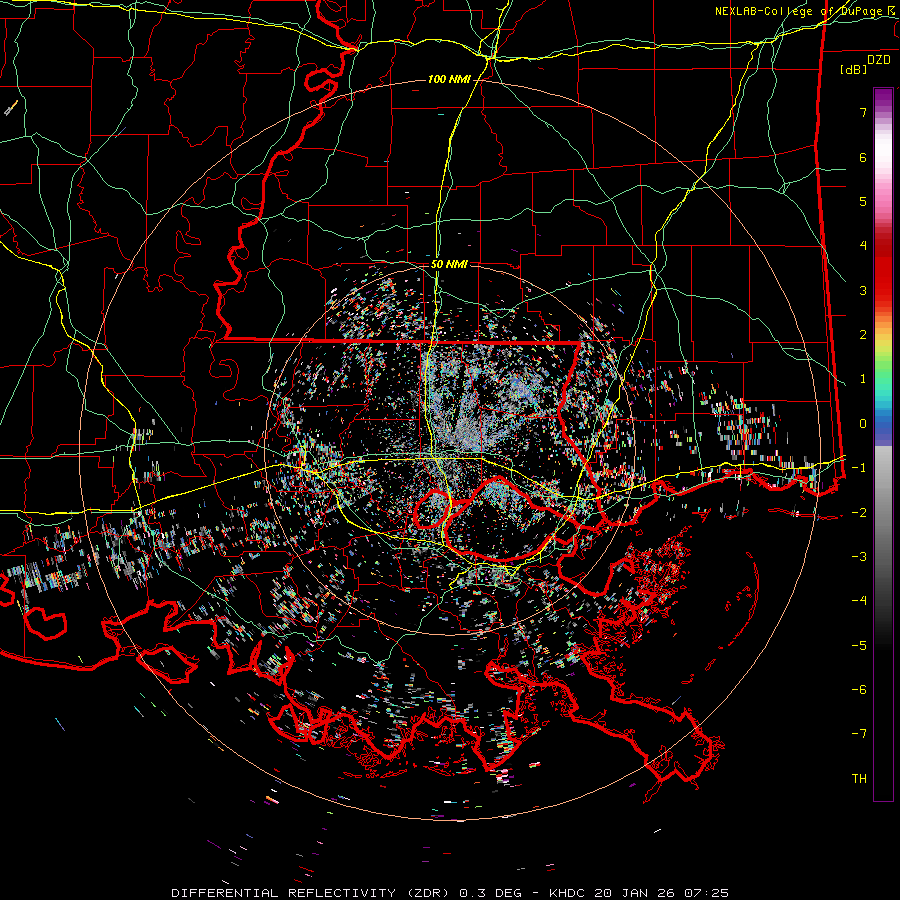This screenshot has width=900, height=900.
Task: Click the -6 value on the color scale
Action: (x=859, y=690)
